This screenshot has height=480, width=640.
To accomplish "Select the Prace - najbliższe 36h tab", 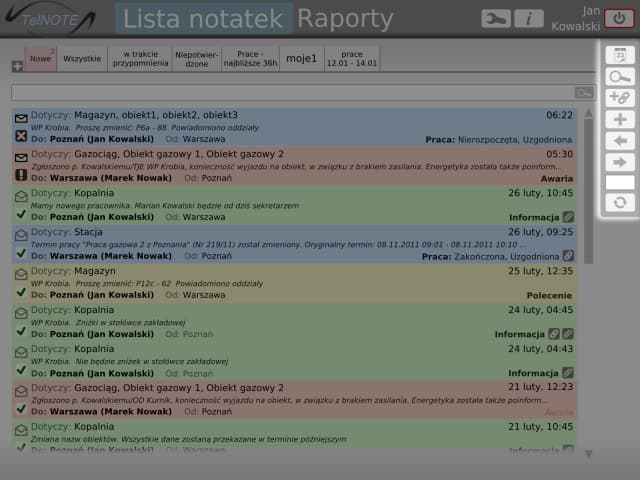I will pos(251,59).
